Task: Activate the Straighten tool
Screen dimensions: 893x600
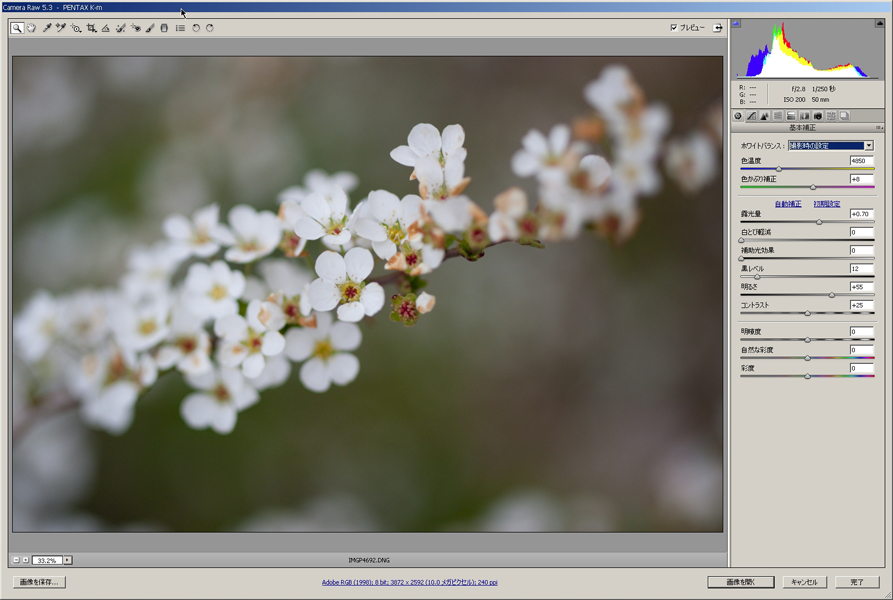Action: coord(106,28)
